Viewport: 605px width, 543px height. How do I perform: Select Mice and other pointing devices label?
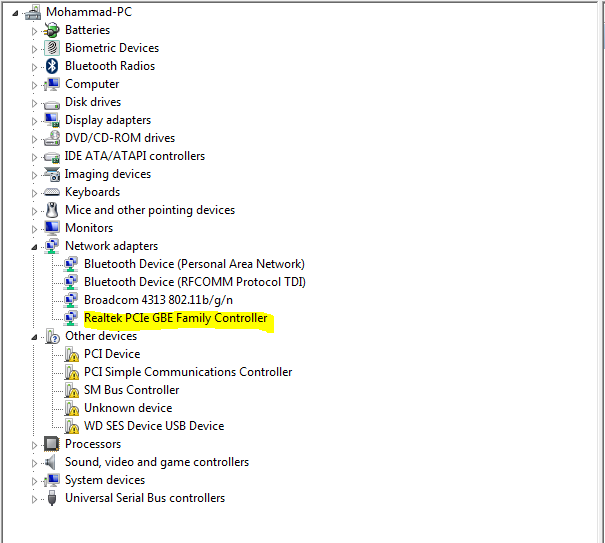click(150, 210)
